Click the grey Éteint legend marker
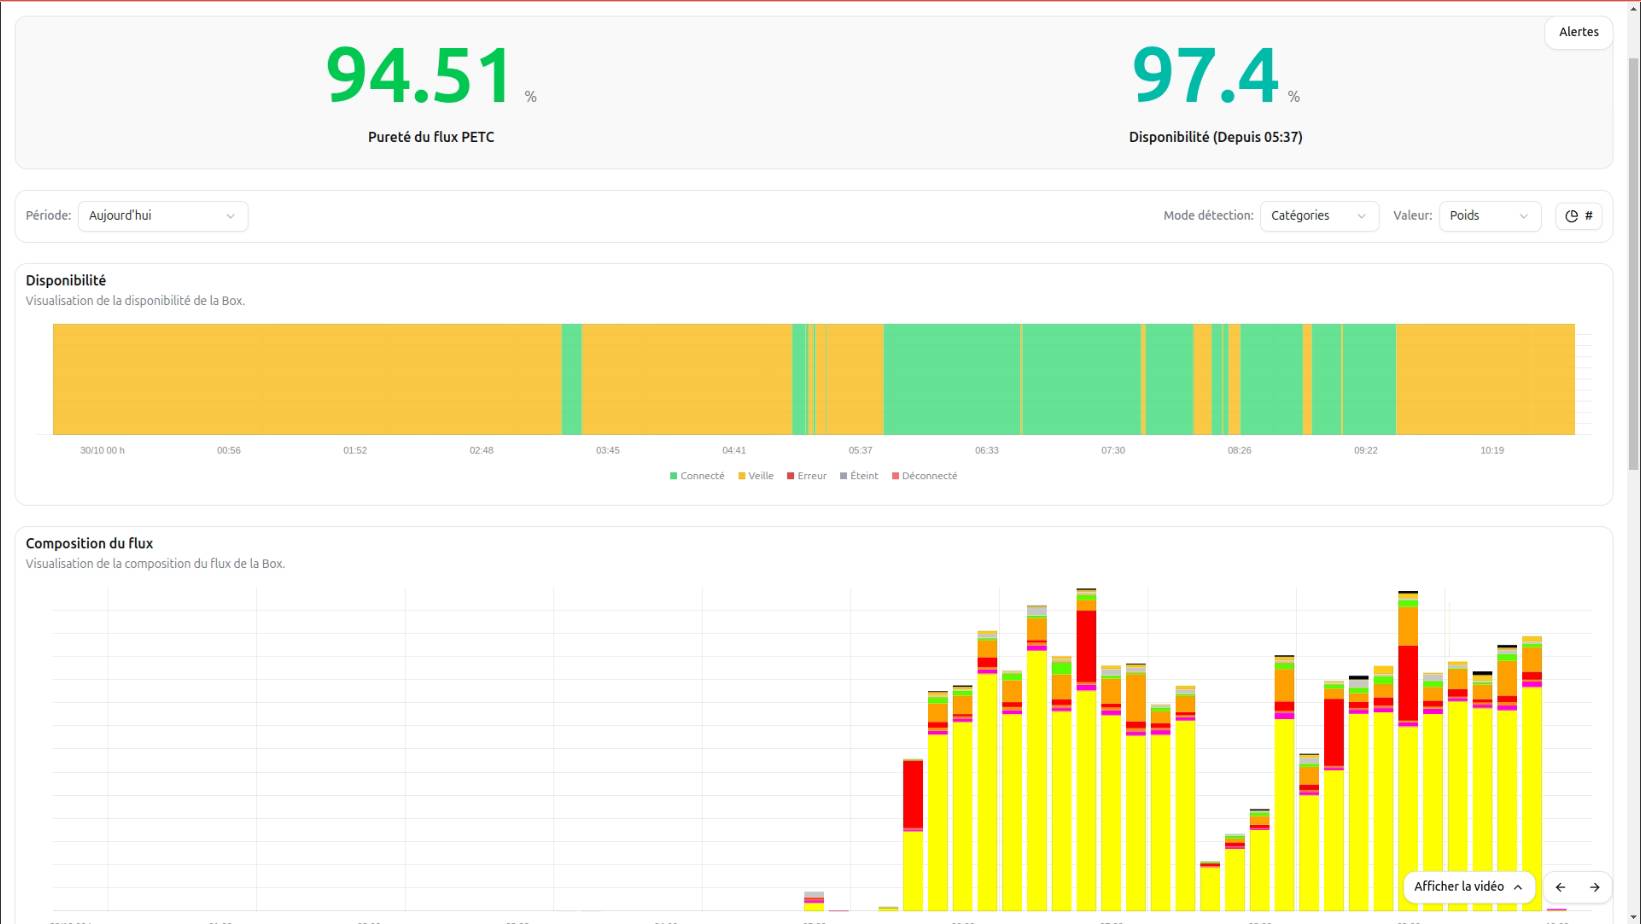The image size is (1641, 924). tap(843, 476)
